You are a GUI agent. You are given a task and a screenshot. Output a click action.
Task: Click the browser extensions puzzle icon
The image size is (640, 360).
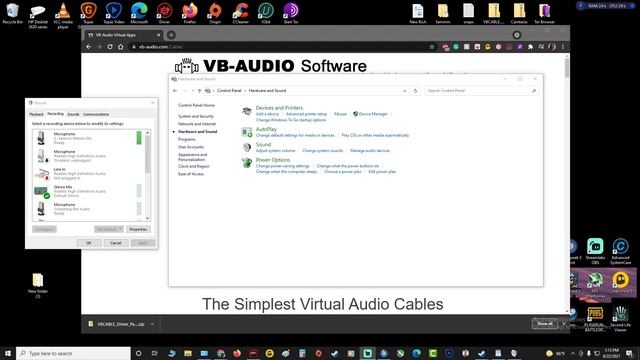pos(530,47)
